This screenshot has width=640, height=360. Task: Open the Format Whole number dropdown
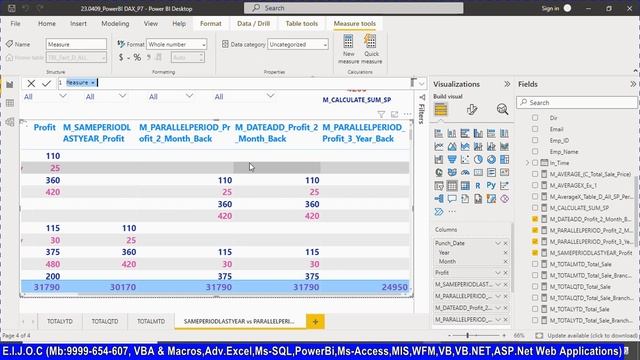tap(177, 44)
